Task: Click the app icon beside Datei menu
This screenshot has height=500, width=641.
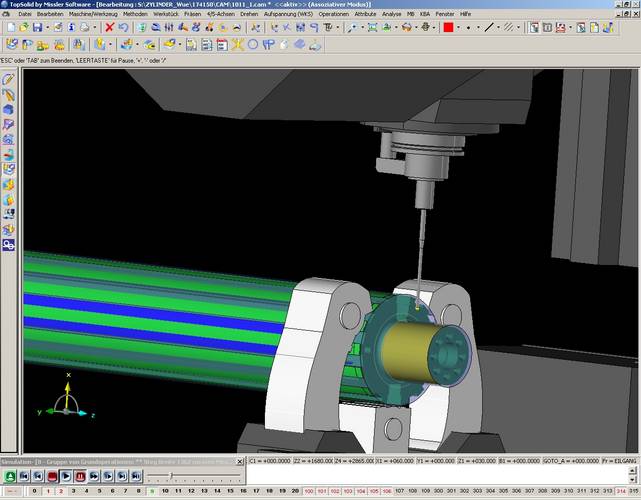Action: (x=6, y=14)
